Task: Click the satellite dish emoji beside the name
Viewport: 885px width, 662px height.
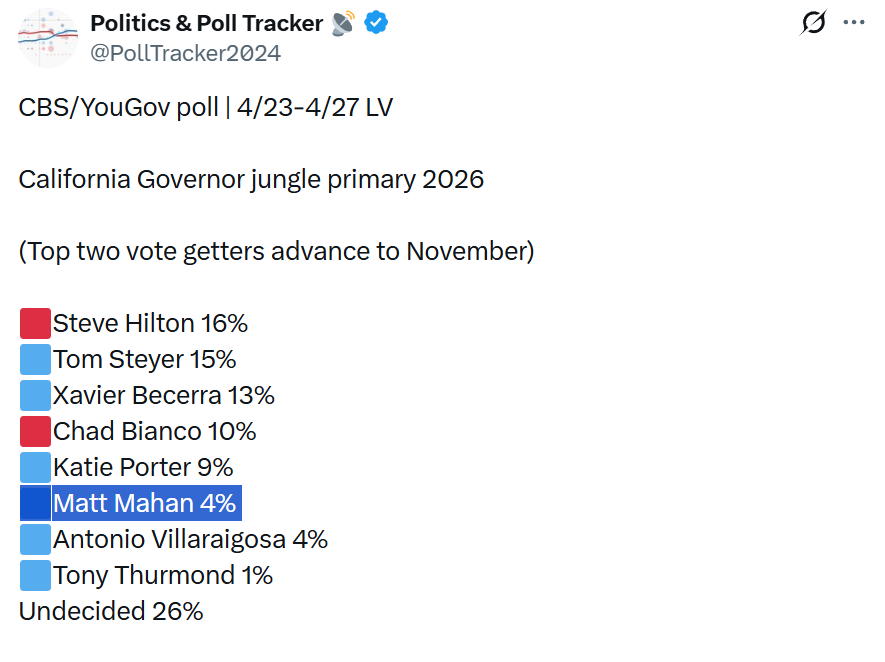Action: tap(343, 23)
